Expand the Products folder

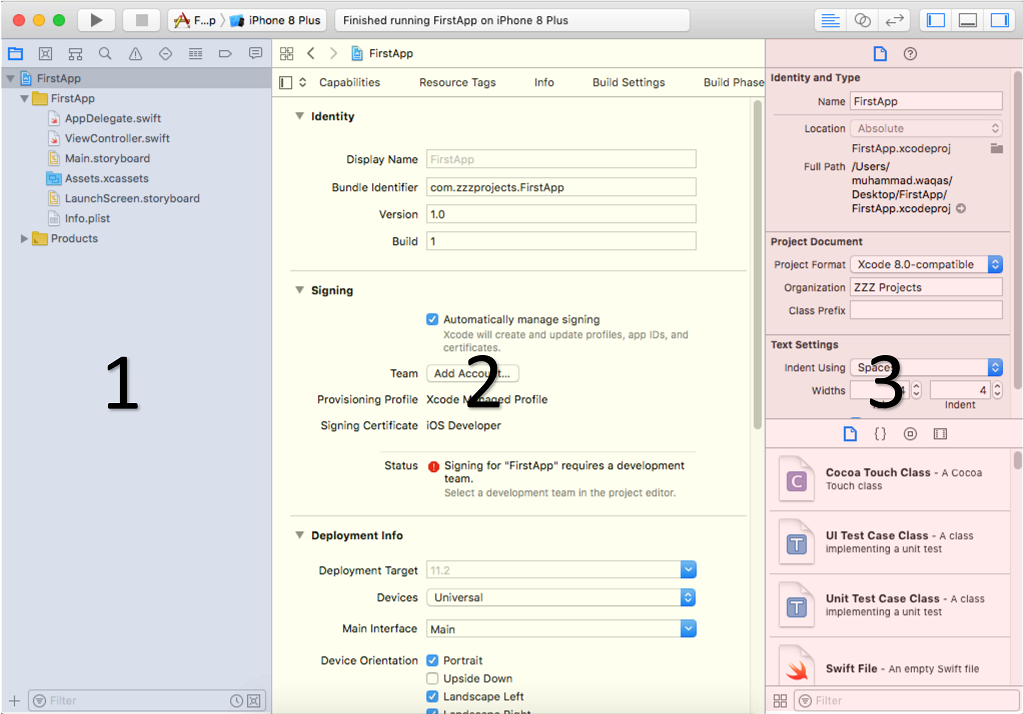tap(24, 239)
